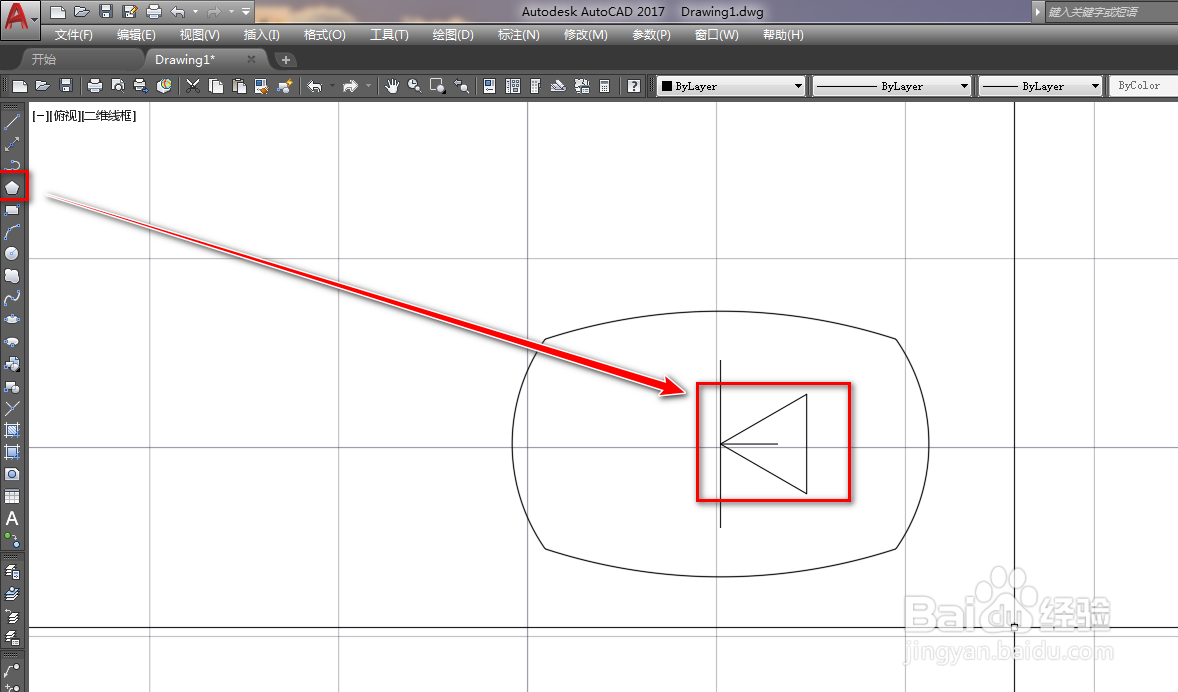
Task: Click the Plot Preview icon
Action: (117, 86)
